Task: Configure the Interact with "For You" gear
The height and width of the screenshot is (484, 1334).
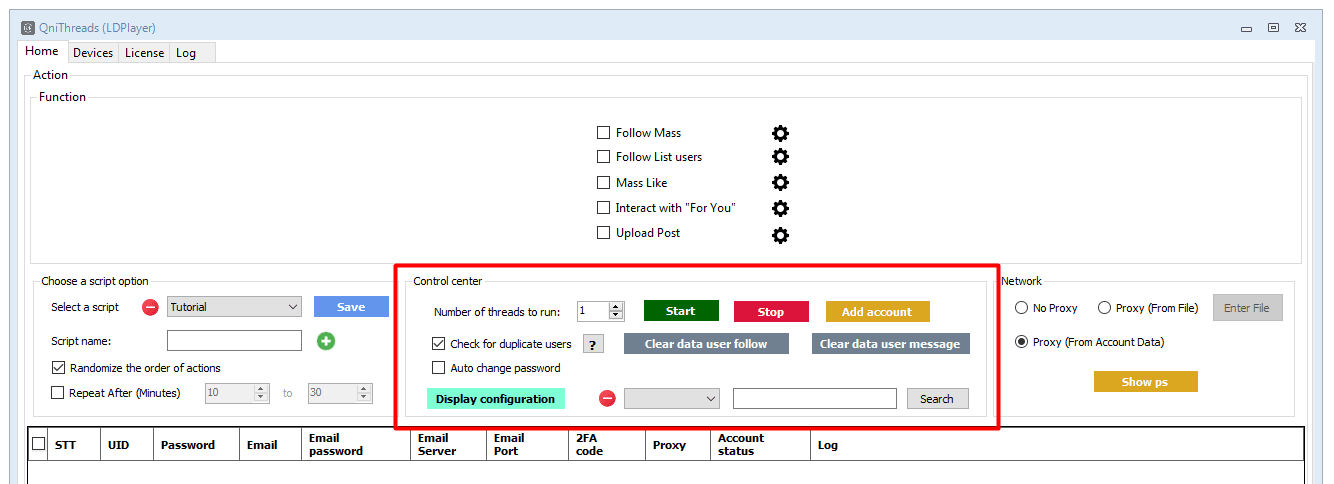Action: 780,208
